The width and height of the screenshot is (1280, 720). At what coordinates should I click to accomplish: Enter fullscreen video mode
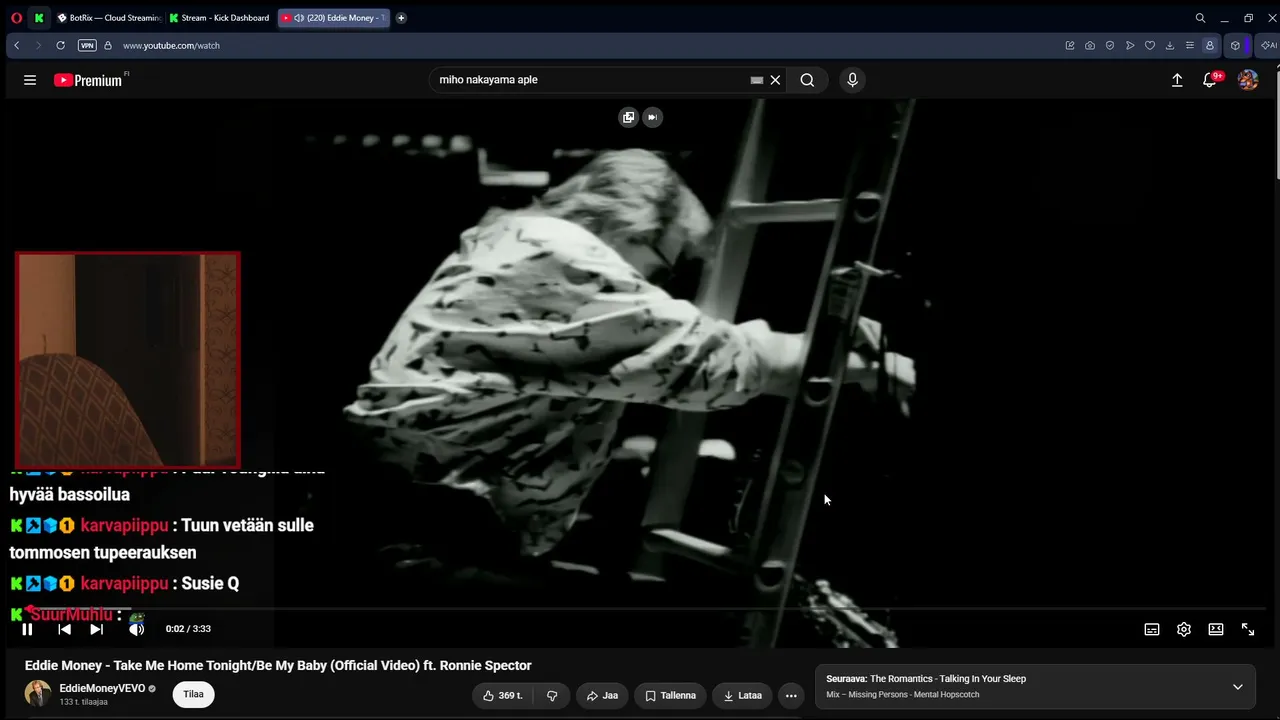(1248, 629)
